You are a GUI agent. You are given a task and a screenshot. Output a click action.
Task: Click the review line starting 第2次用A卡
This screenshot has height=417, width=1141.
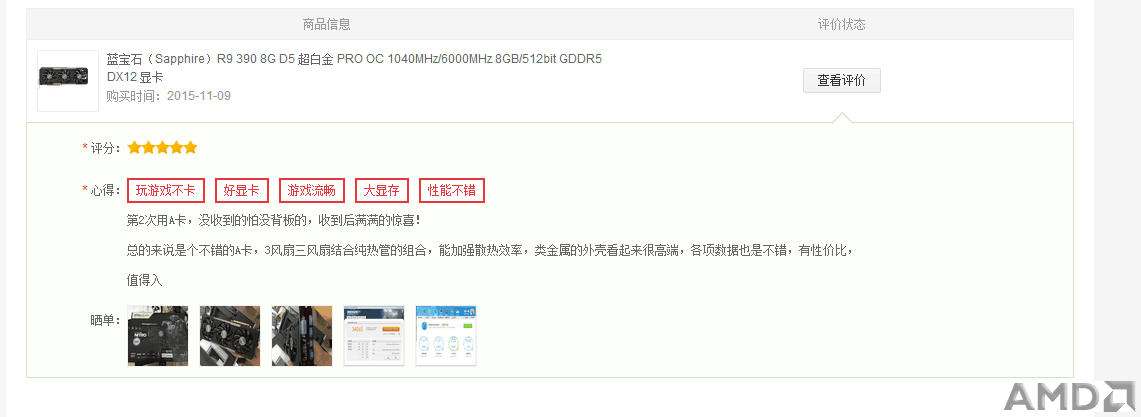tap(274, 219)
